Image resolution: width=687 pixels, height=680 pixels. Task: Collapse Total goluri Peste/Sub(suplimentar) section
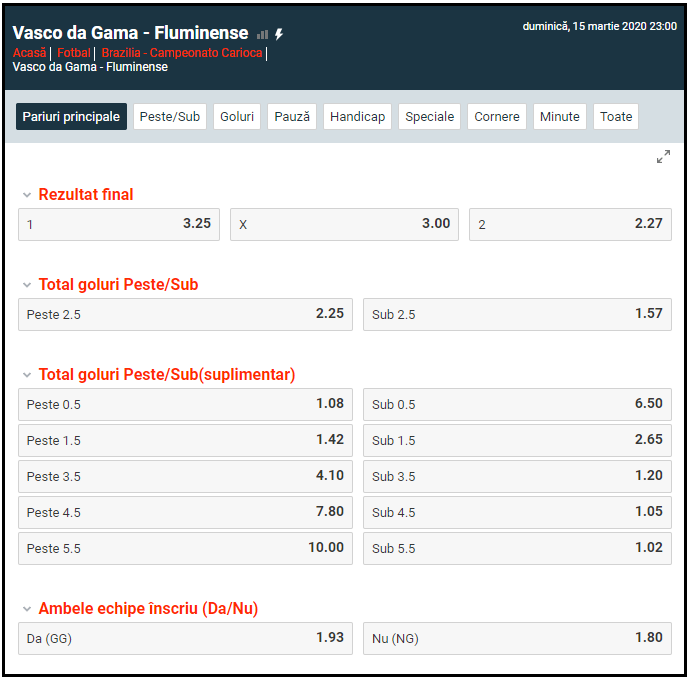click(27, 375)
